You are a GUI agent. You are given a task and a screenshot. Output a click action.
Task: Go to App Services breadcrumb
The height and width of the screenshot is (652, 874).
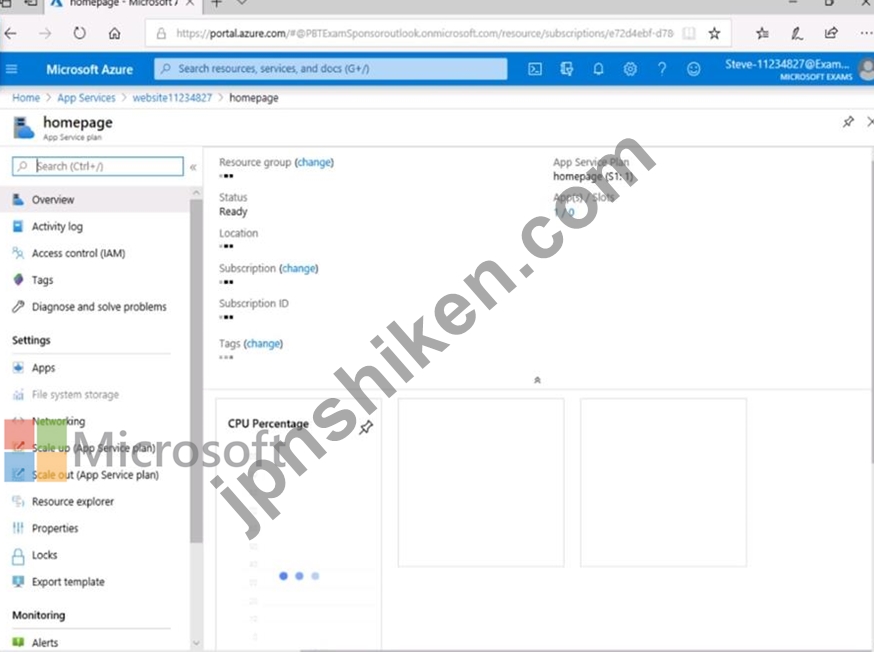click(86, 98)
